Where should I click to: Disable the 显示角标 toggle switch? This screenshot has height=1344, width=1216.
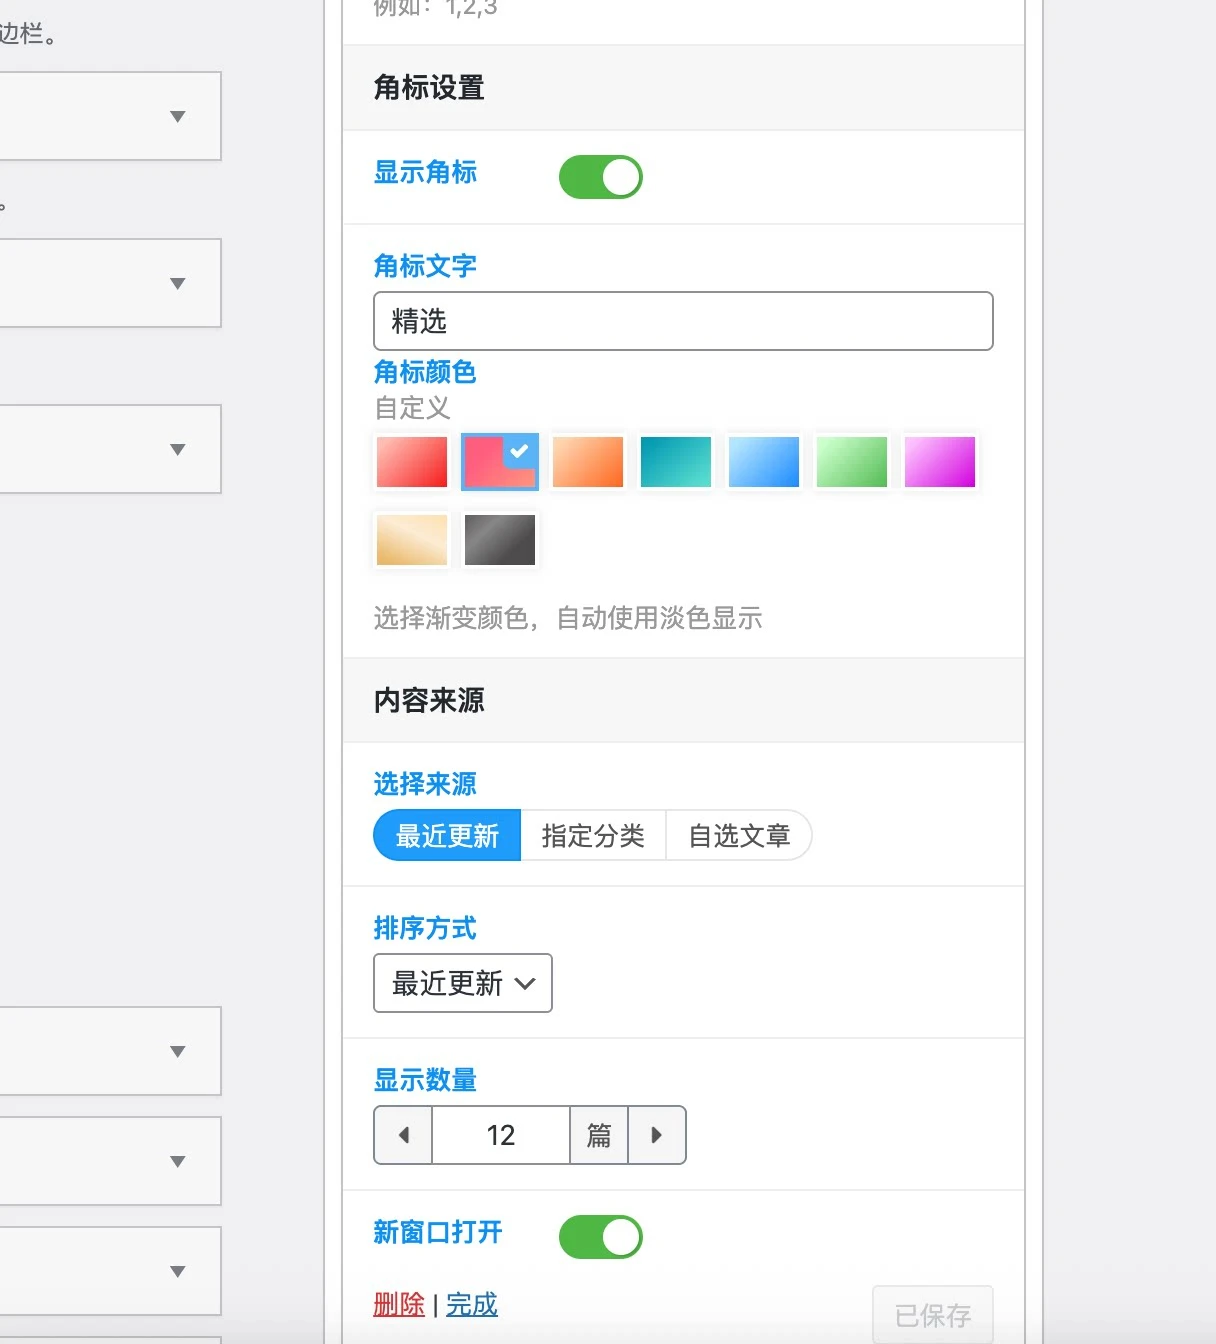pos(600,176)
